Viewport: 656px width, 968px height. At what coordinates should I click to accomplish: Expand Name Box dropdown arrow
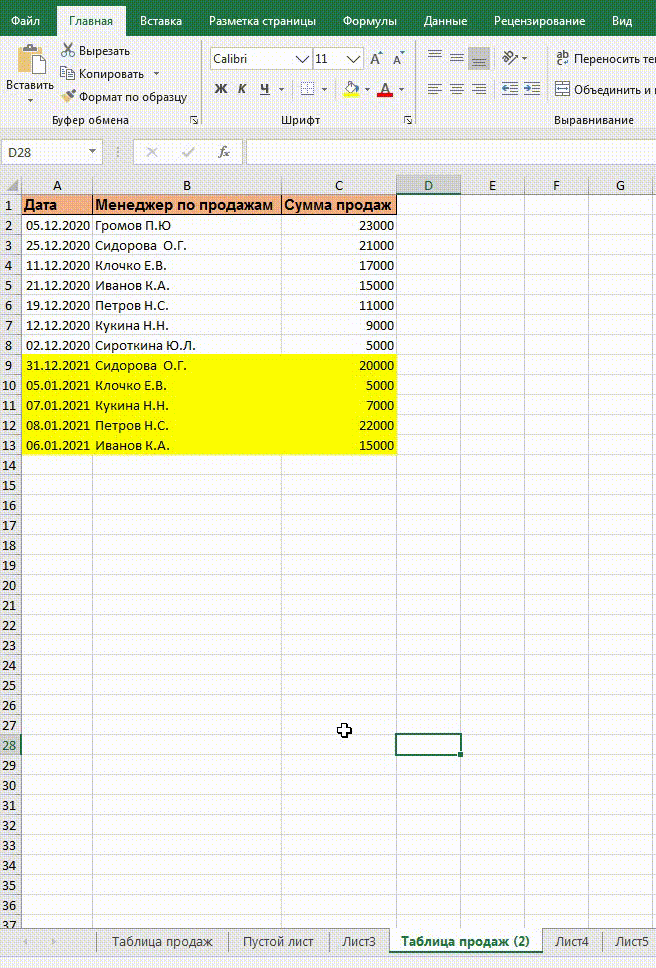tap(92, 151)
